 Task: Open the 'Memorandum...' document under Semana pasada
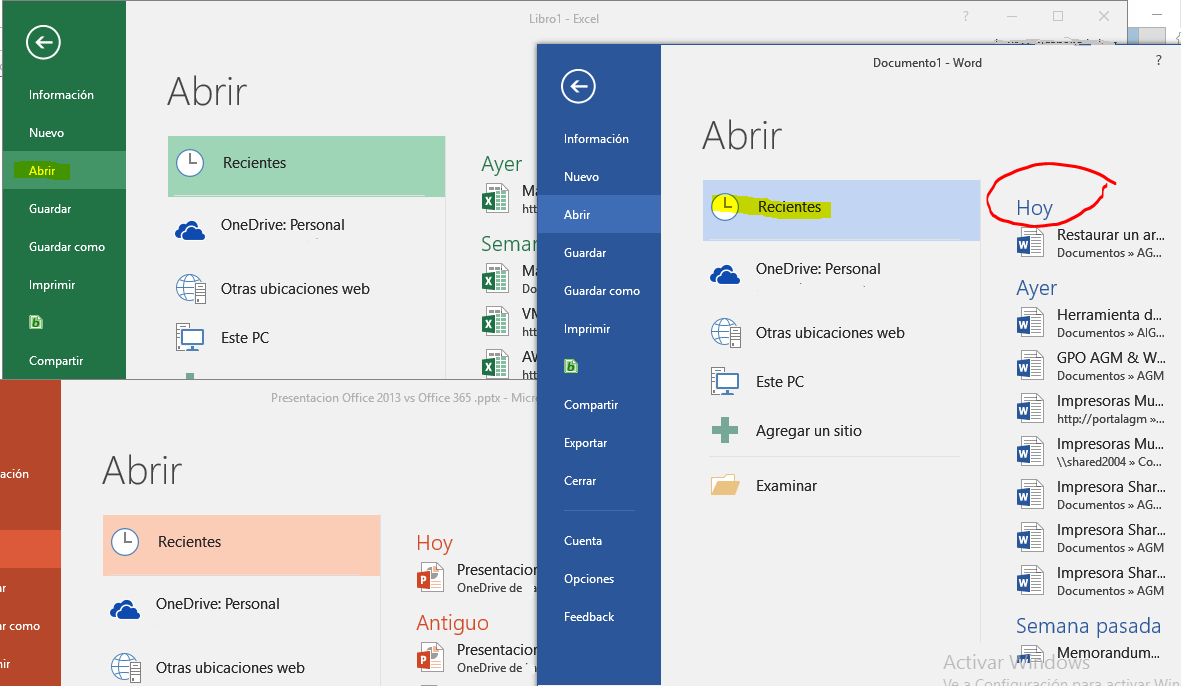pos(1088,654)
